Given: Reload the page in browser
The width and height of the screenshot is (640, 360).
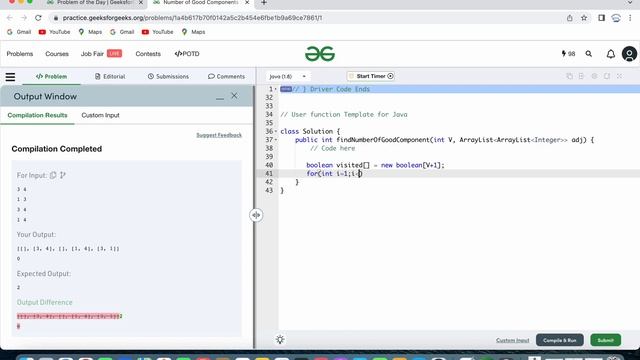Looking at the screenshot, I should pyautogui.click(x=38, y=18).
